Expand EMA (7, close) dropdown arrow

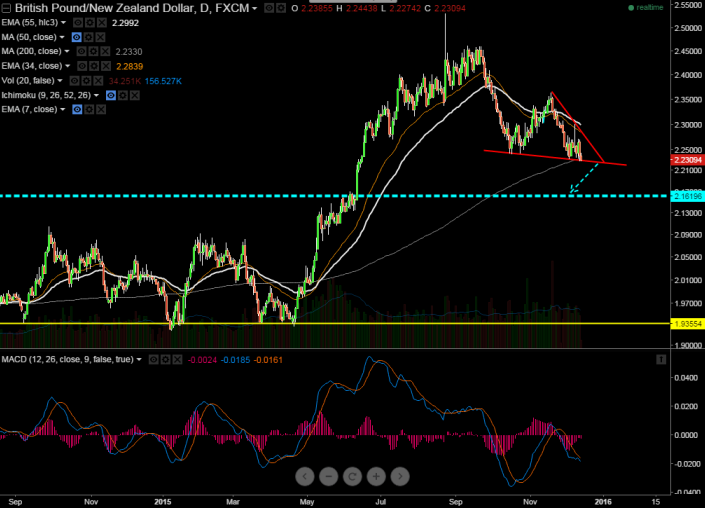[62, 109]
